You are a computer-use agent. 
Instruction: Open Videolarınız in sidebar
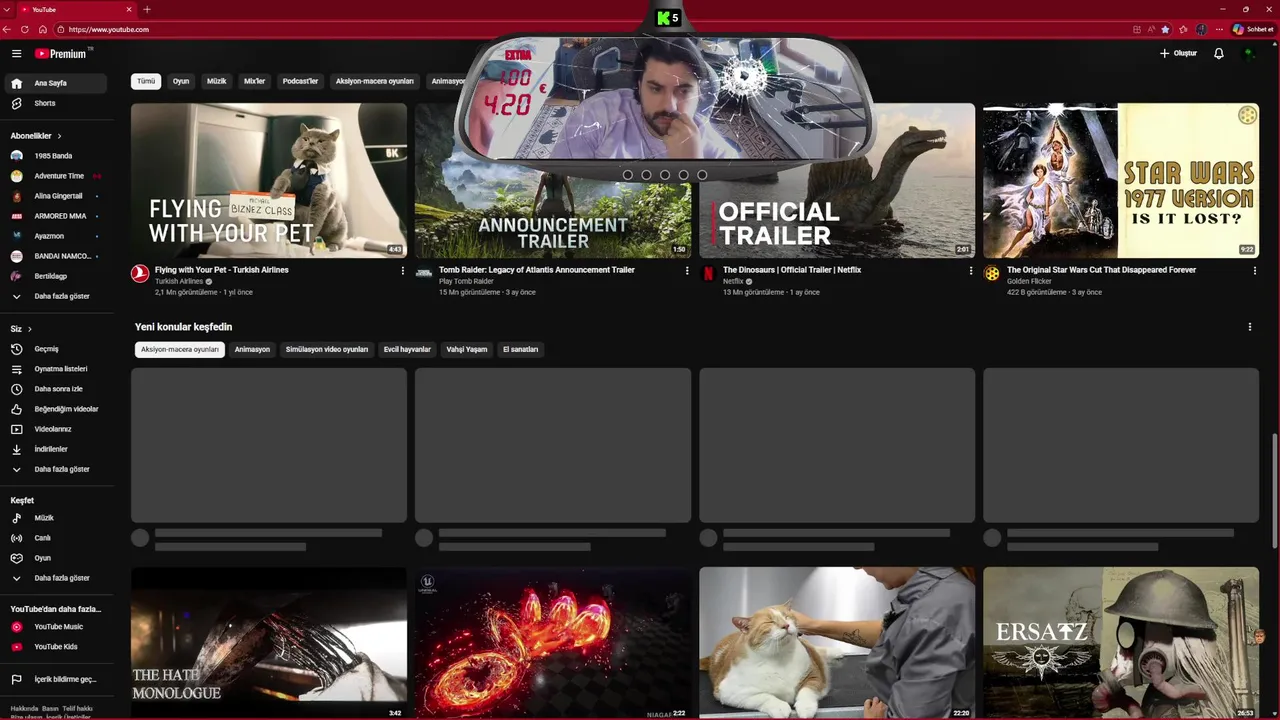point(55,429)
